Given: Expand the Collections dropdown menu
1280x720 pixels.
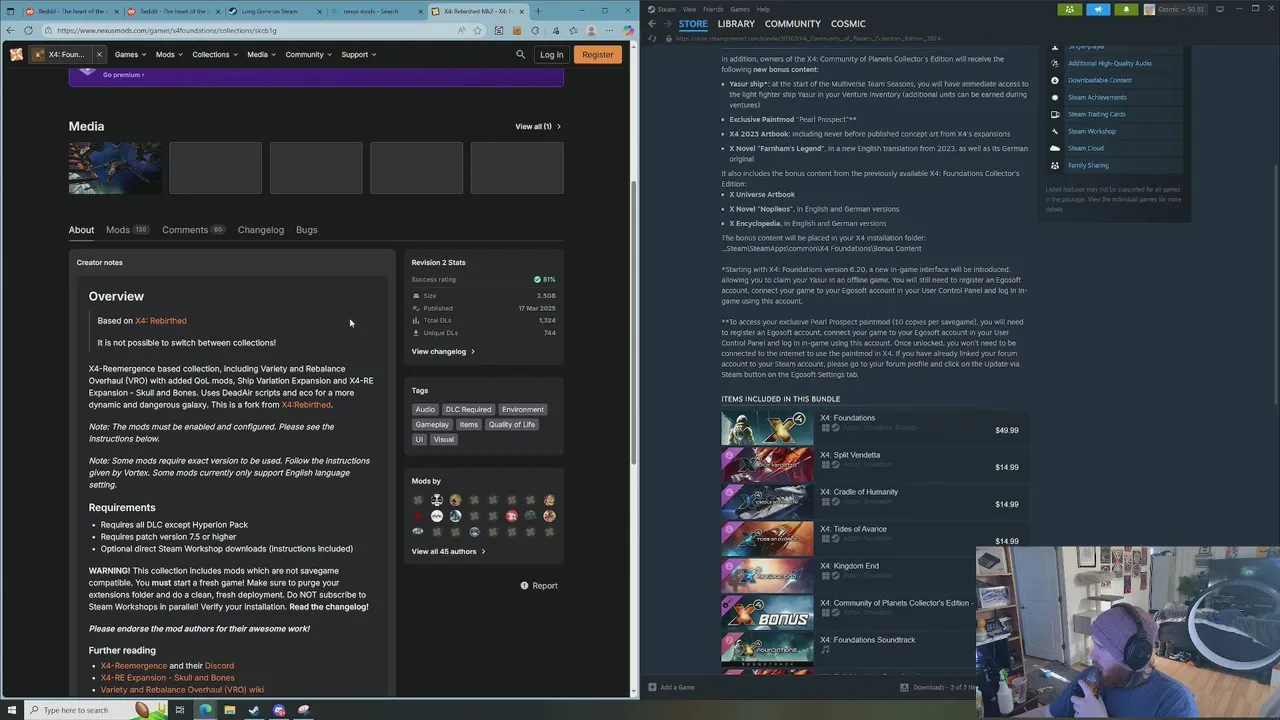Looking at the screenshot, I should 215,54.
